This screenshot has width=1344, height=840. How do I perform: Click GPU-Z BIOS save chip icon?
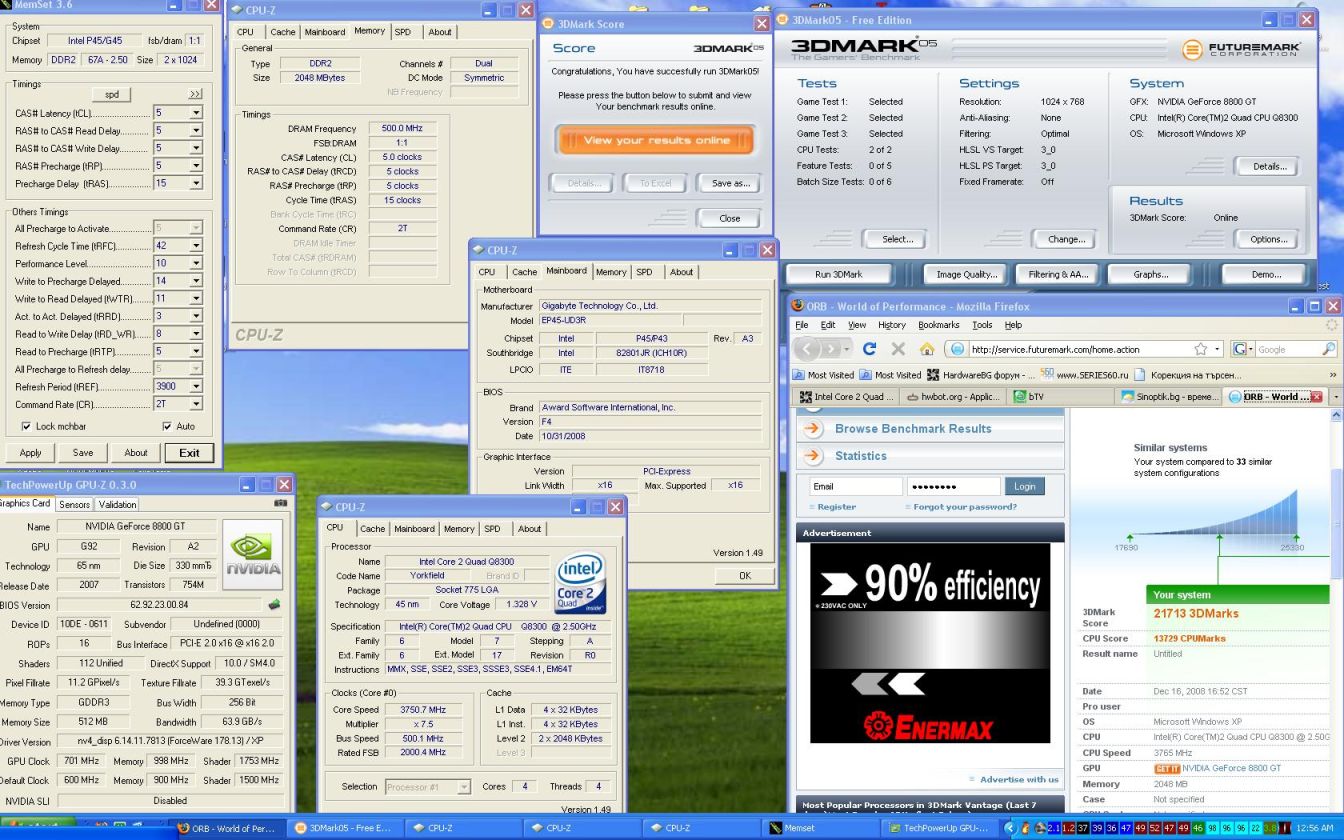pyautogui.click(x=274, y=604)
